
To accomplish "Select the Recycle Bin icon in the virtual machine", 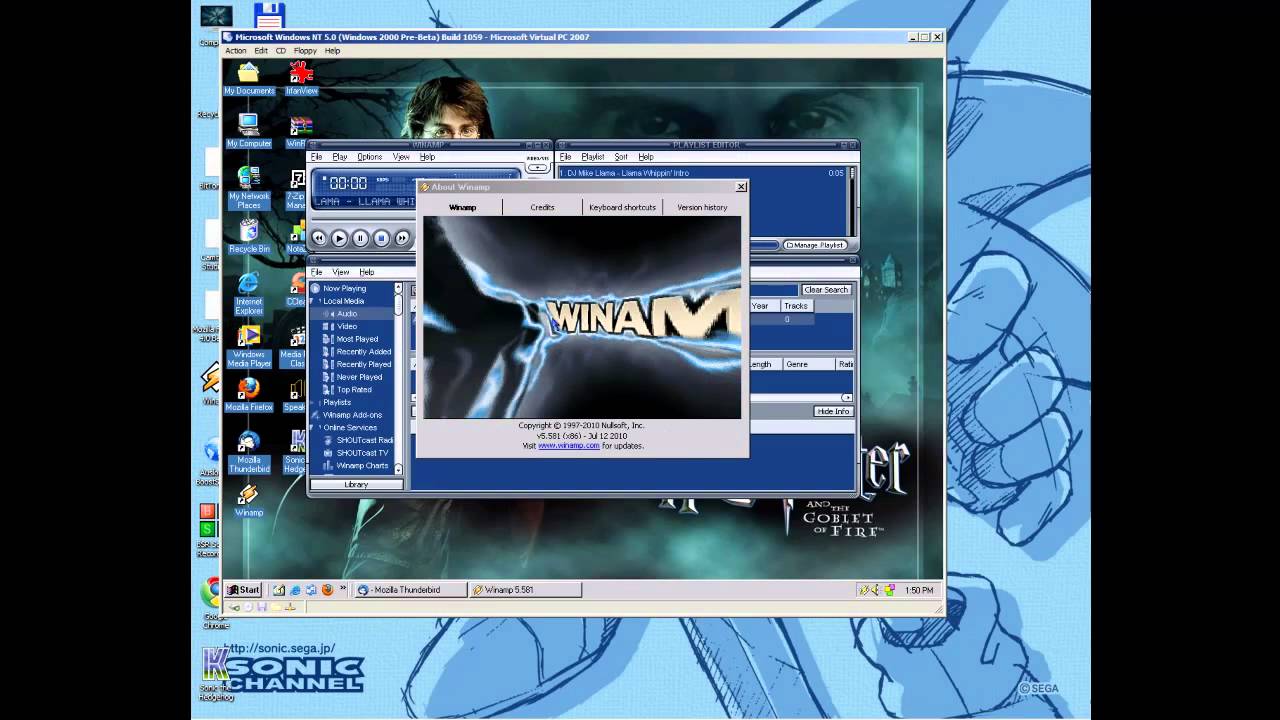I will [x=249, y=236].
